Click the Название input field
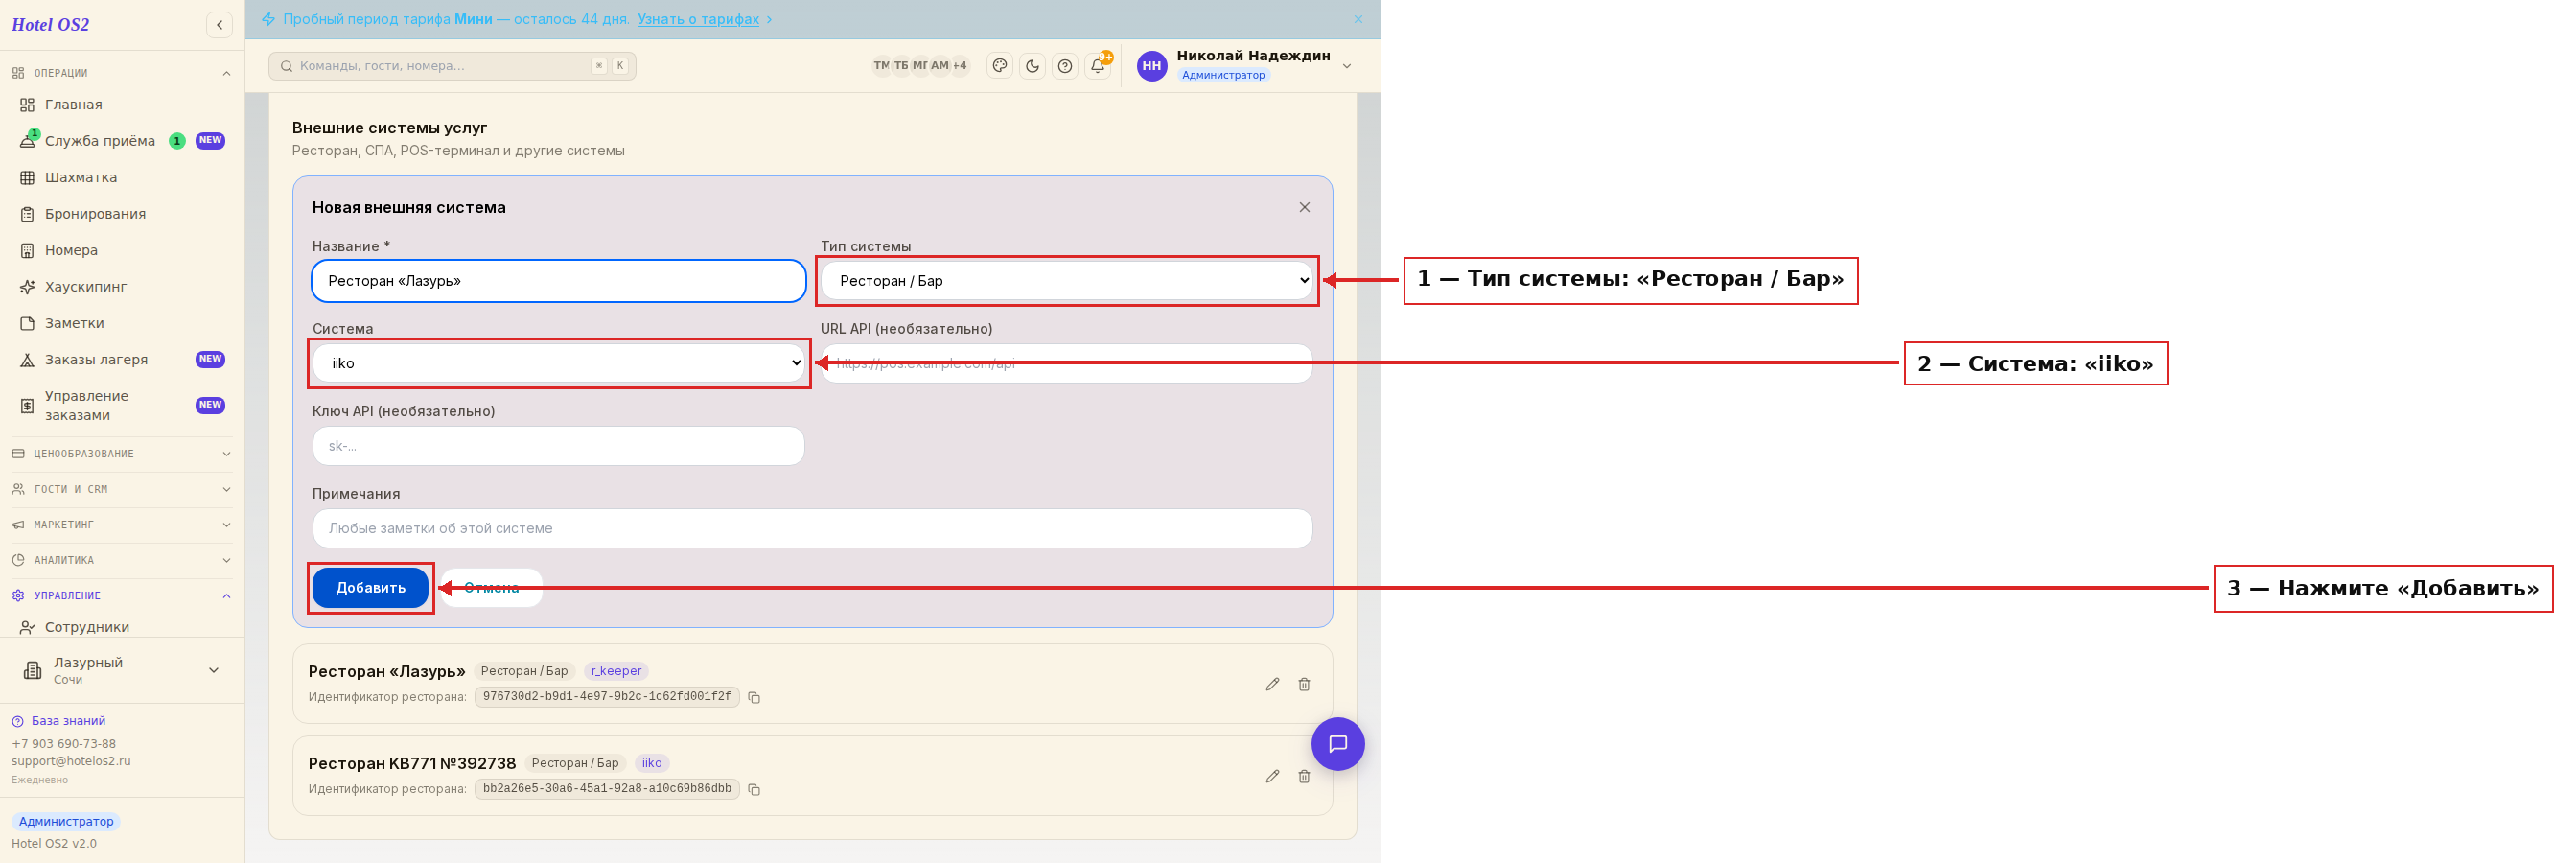 559,281
